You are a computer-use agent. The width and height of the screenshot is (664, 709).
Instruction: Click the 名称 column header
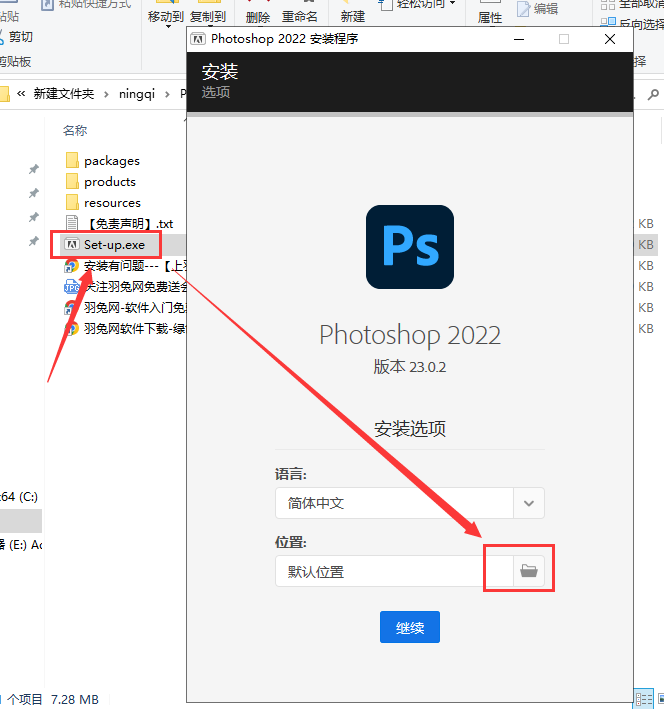(x=75, y=130)
